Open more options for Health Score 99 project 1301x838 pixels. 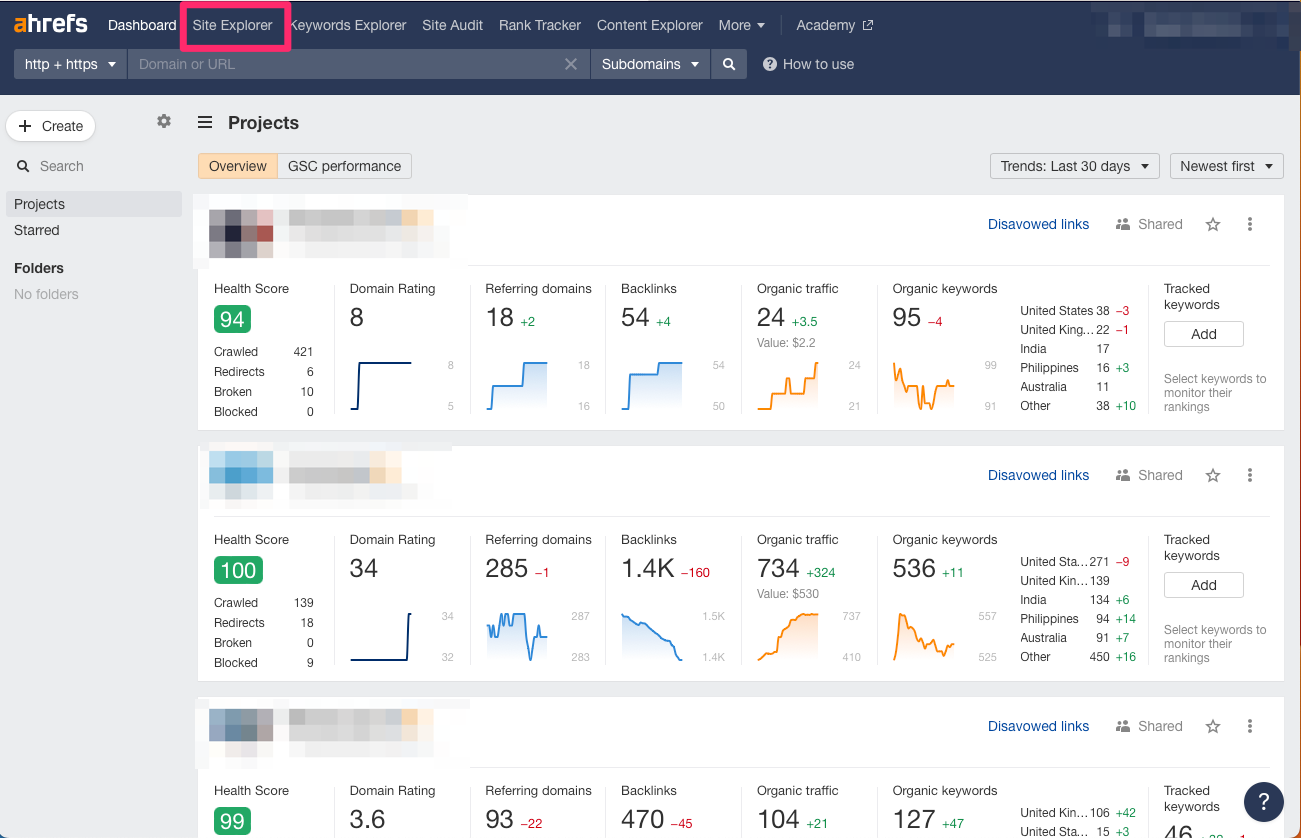[1250, 726]
